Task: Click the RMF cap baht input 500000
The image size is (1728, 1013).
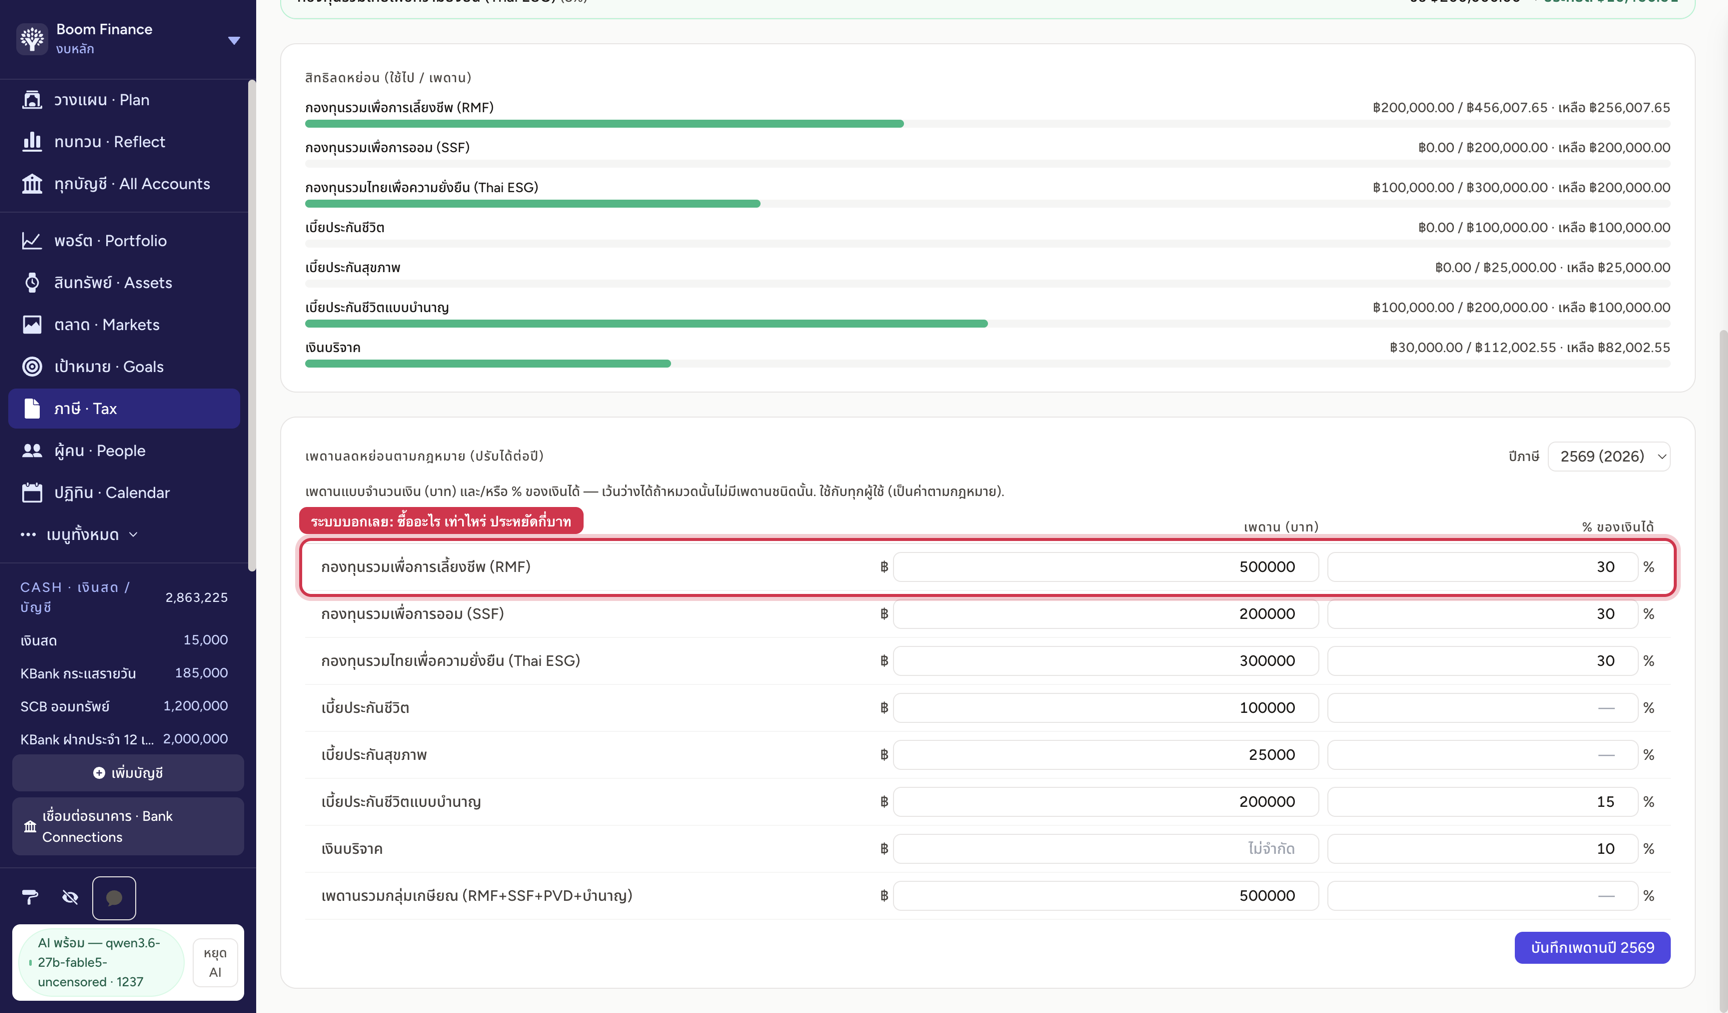Action: coord(1105,567)
